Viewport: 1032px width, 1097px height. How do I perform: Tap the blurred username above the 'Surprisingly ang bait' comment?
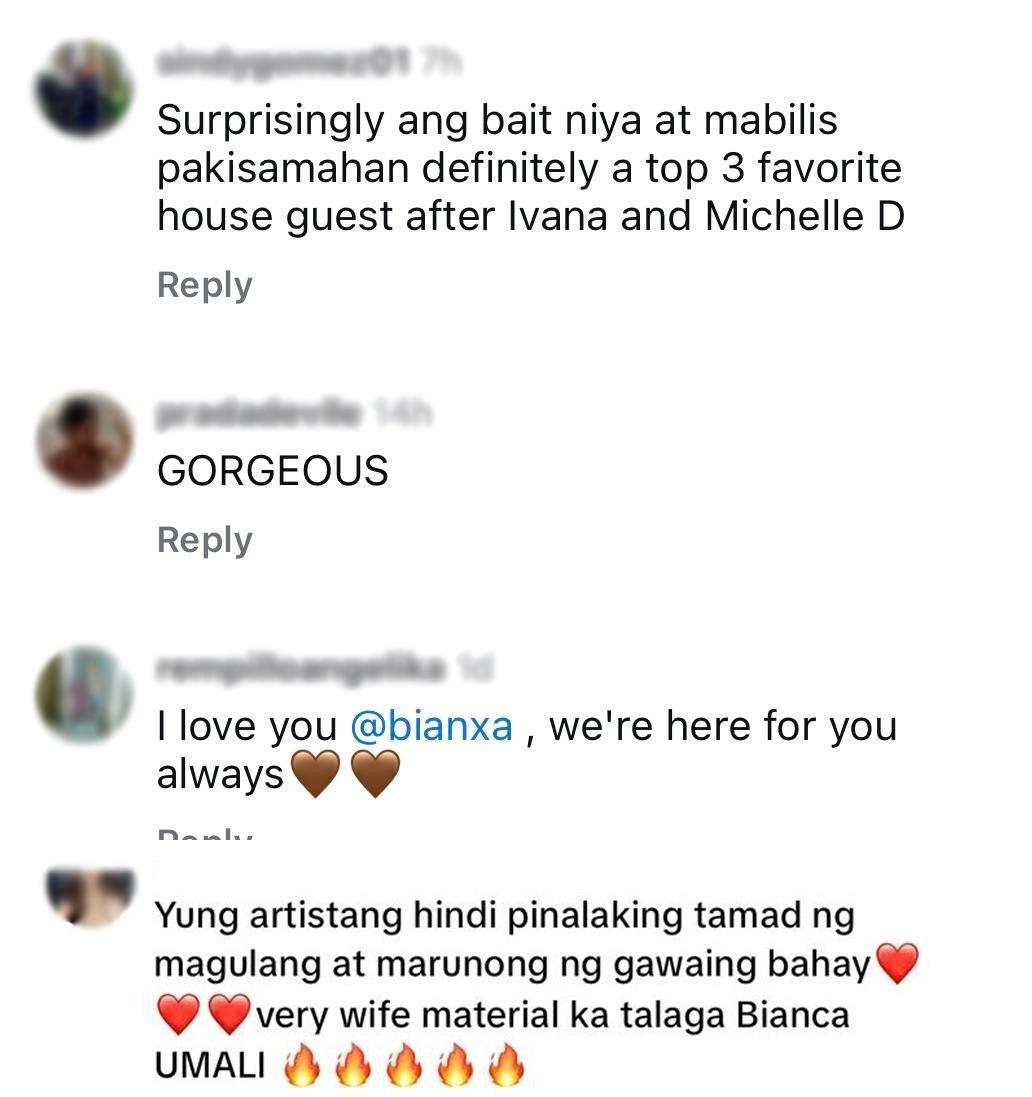282,63
